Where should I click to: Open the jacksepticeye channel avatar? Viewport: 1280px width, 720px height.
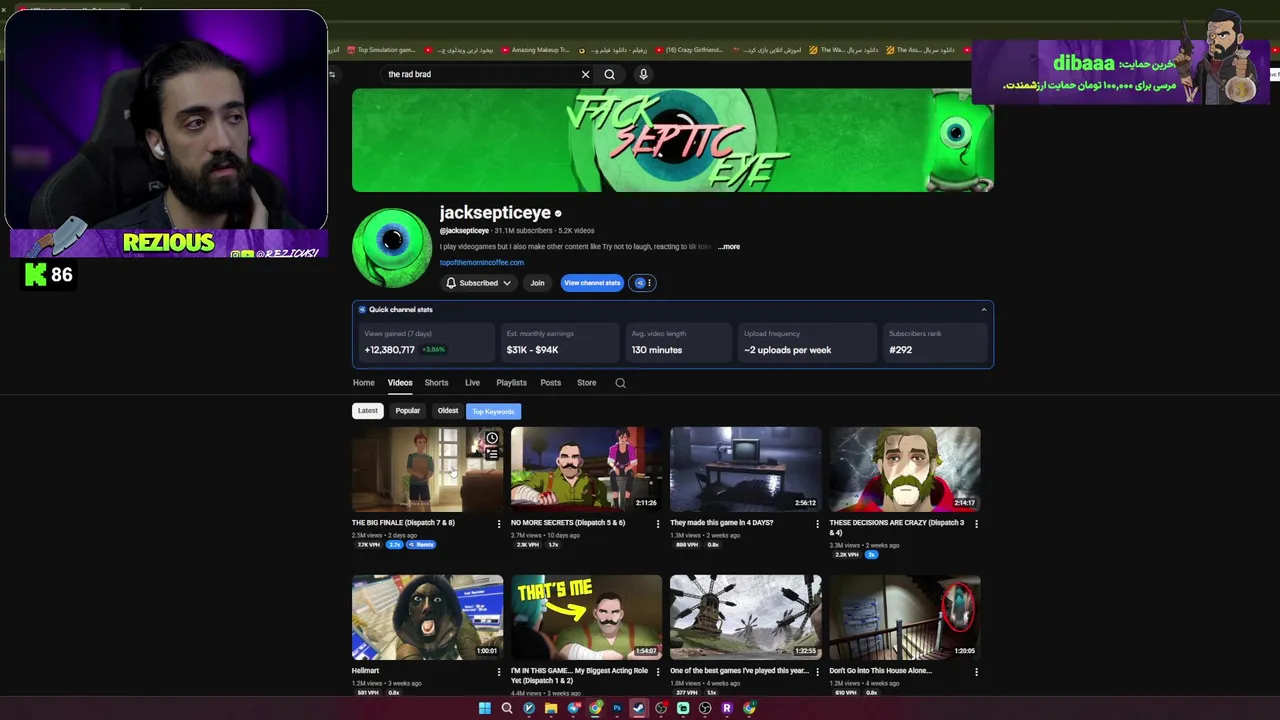(x=392, y=247)
